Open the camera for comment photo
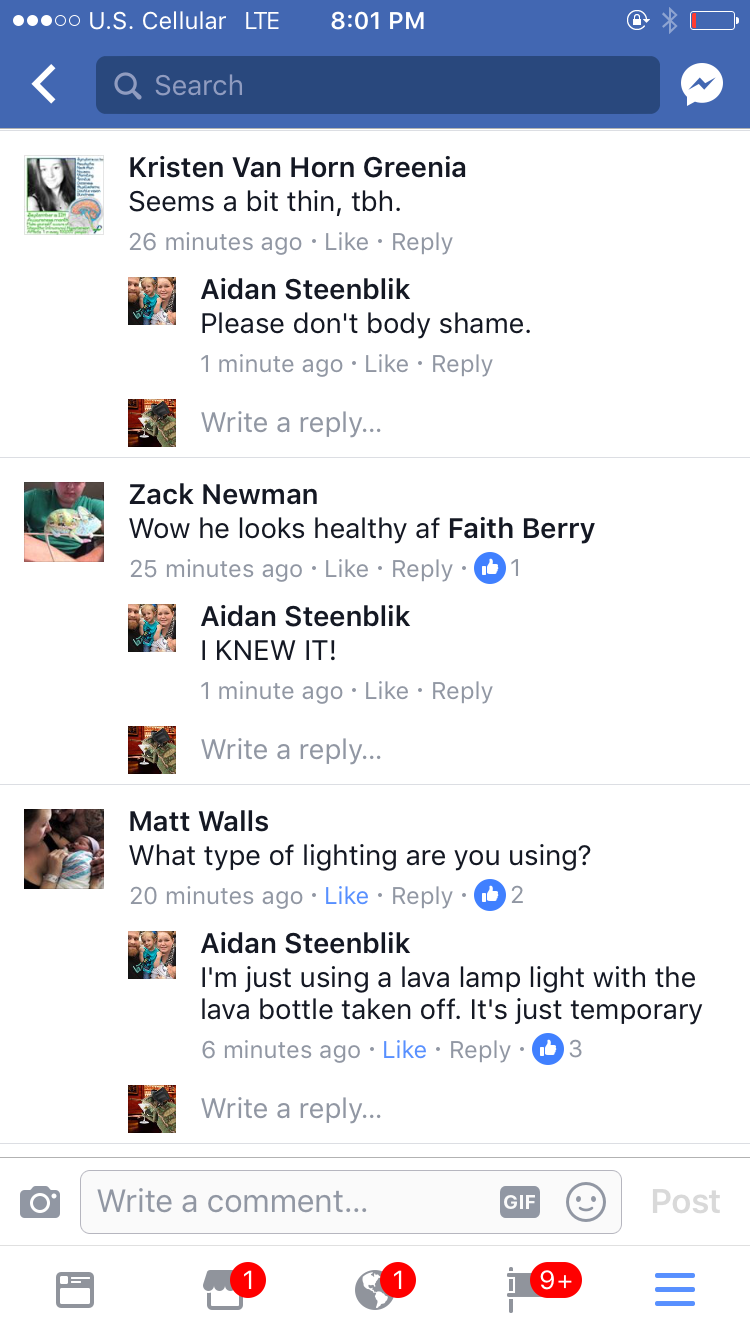750x1334 pixels. click(40, 1201)
